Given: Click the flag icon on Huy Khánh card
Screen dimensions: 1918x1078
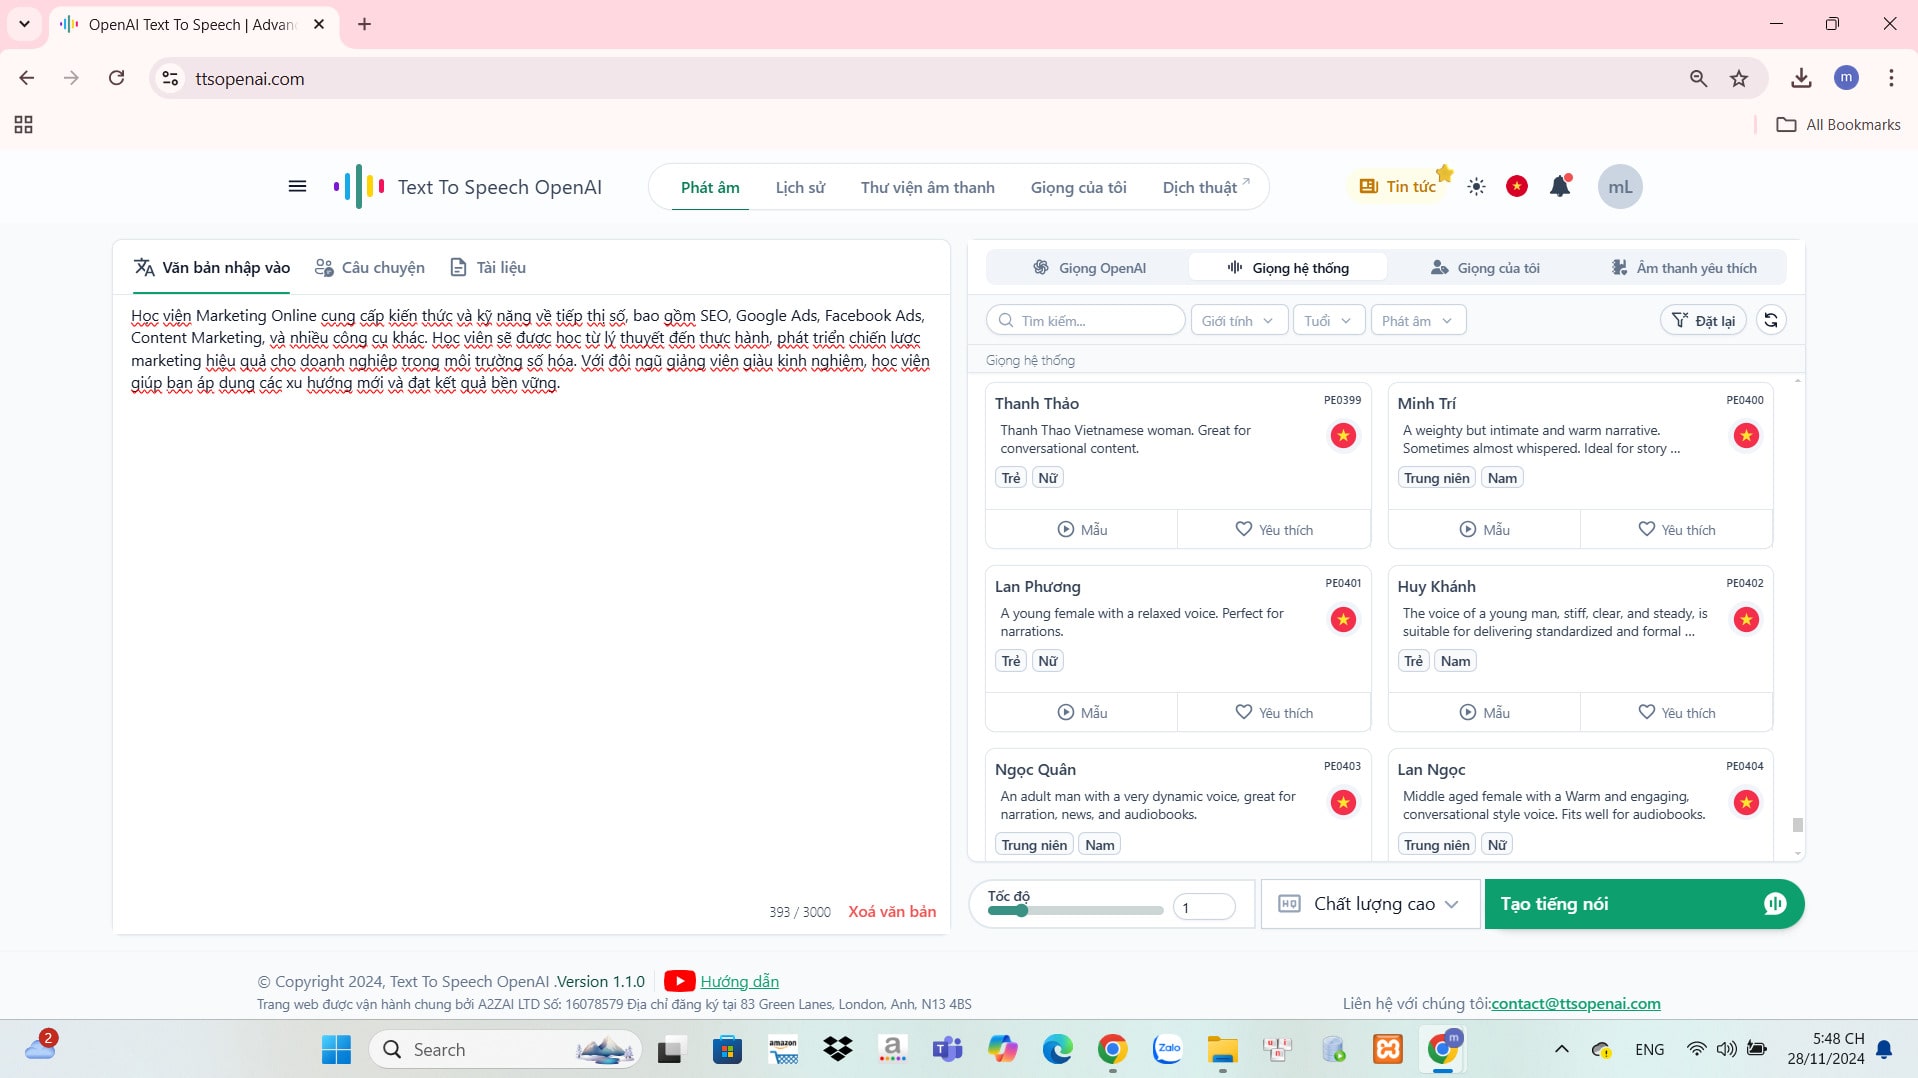Looking at the screenshot, I should 1746,619.
